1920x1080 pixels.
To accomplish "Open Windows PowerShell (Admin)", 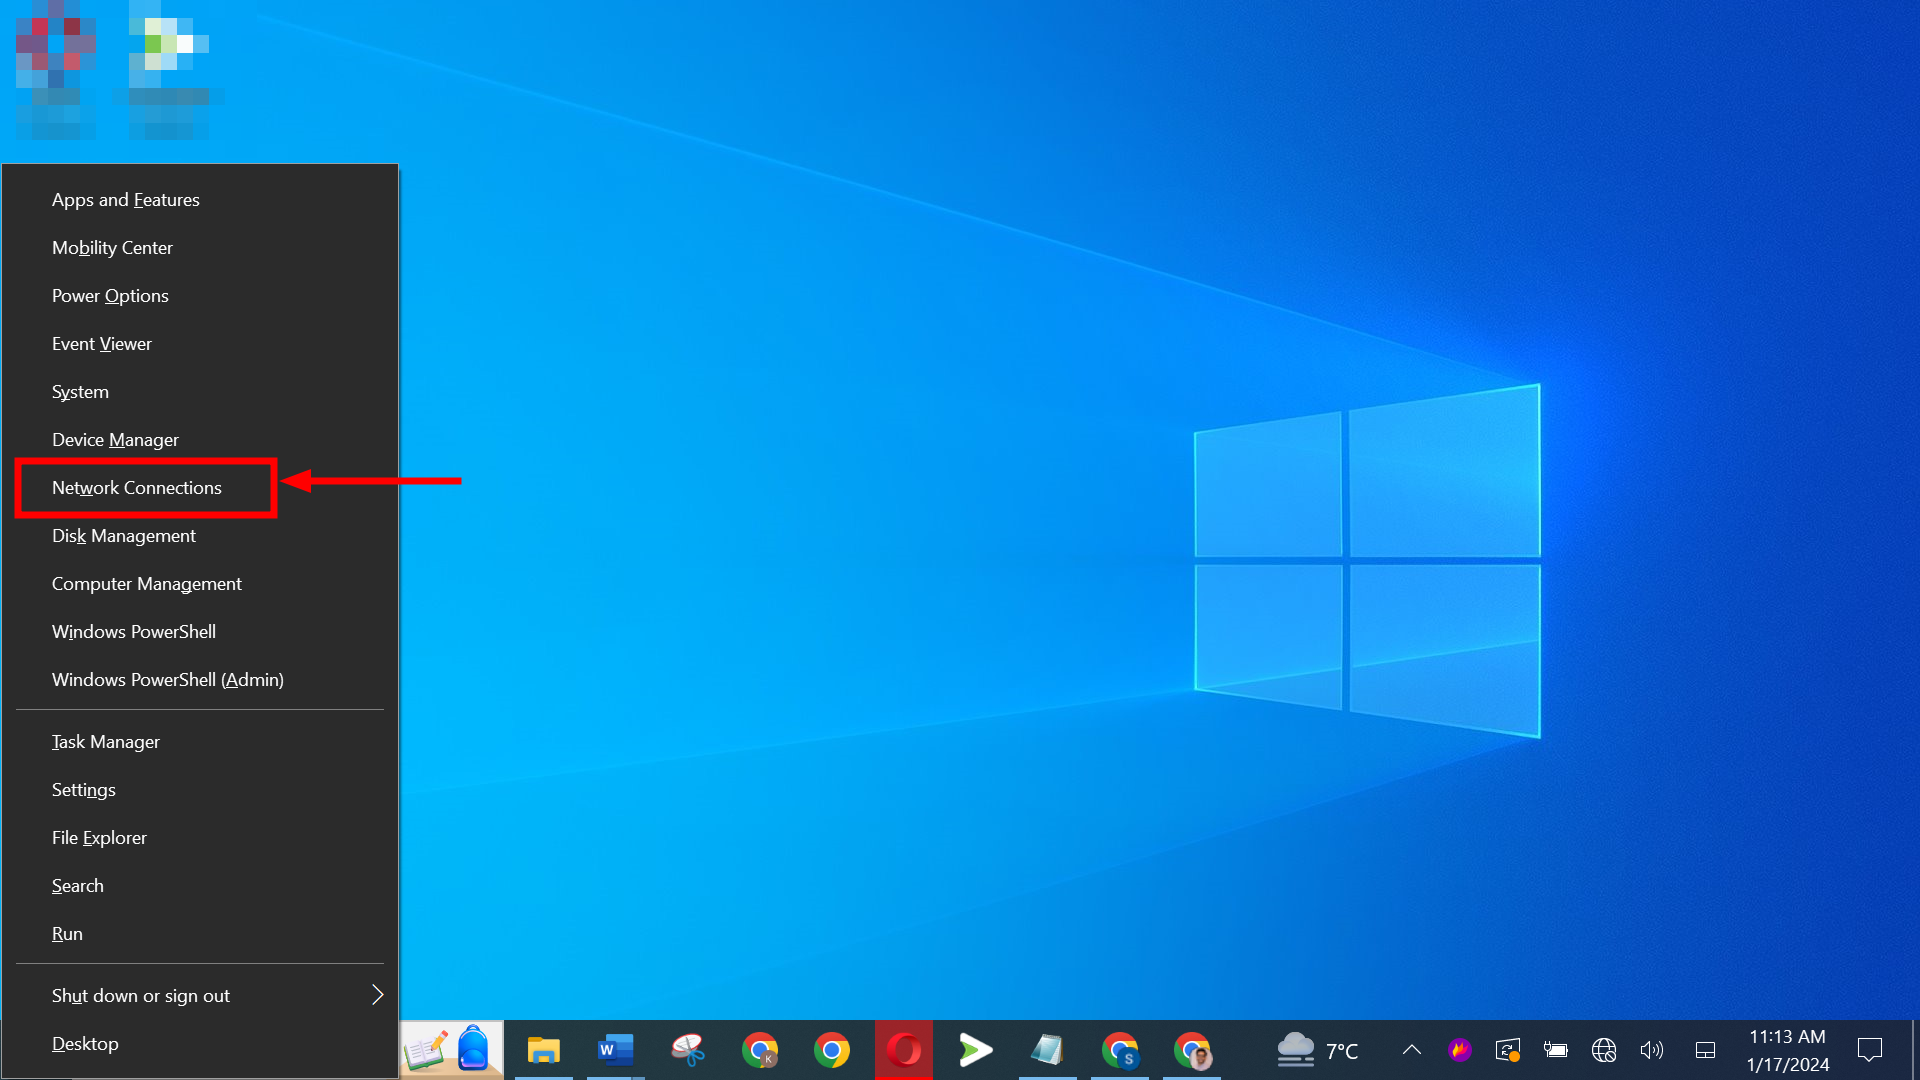I will tap(167, 679).
